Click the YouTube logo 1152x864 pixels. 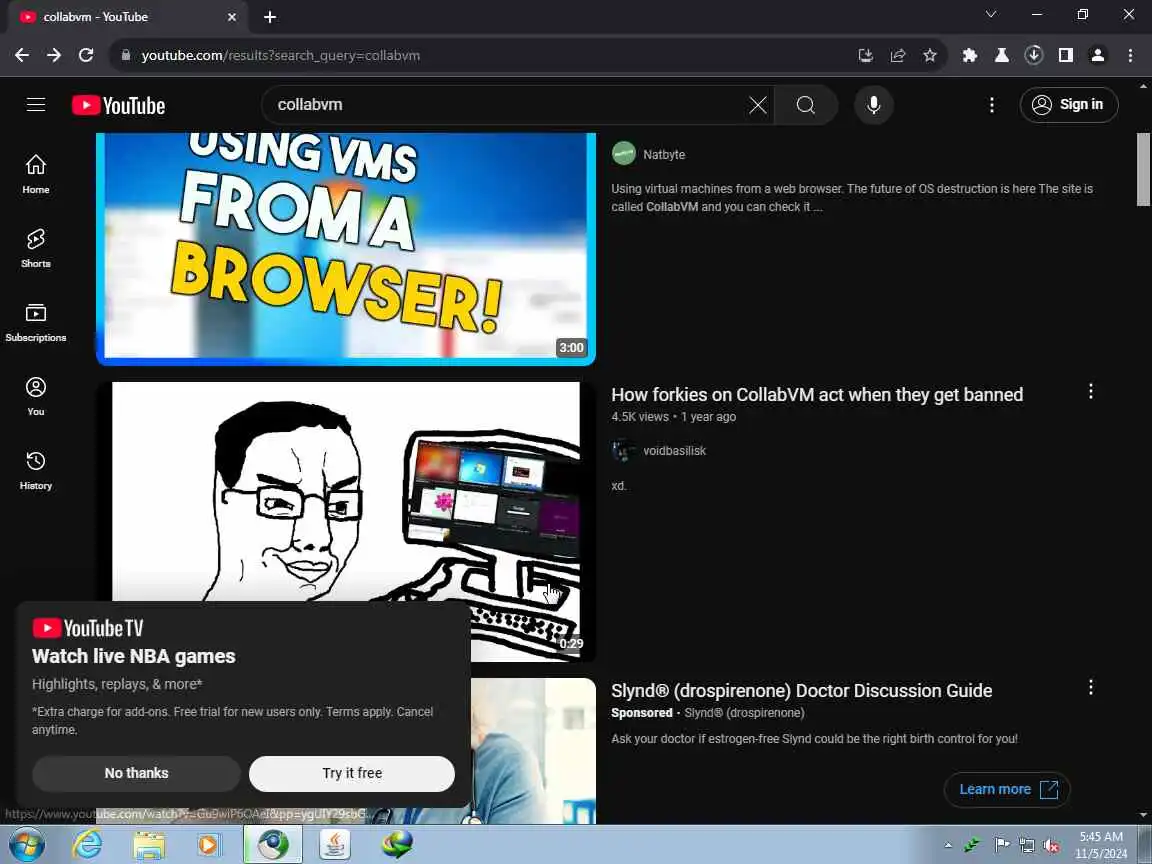tap(118, 106)
